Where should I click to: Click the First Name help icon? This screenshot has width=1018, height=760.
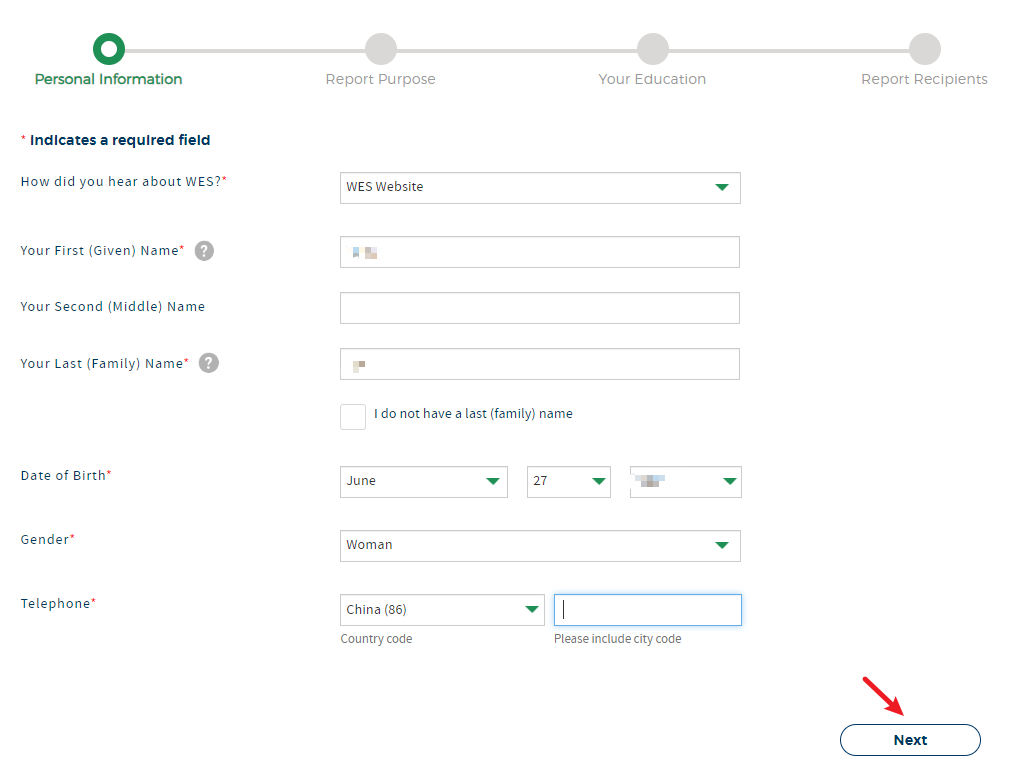pos(204,251)
